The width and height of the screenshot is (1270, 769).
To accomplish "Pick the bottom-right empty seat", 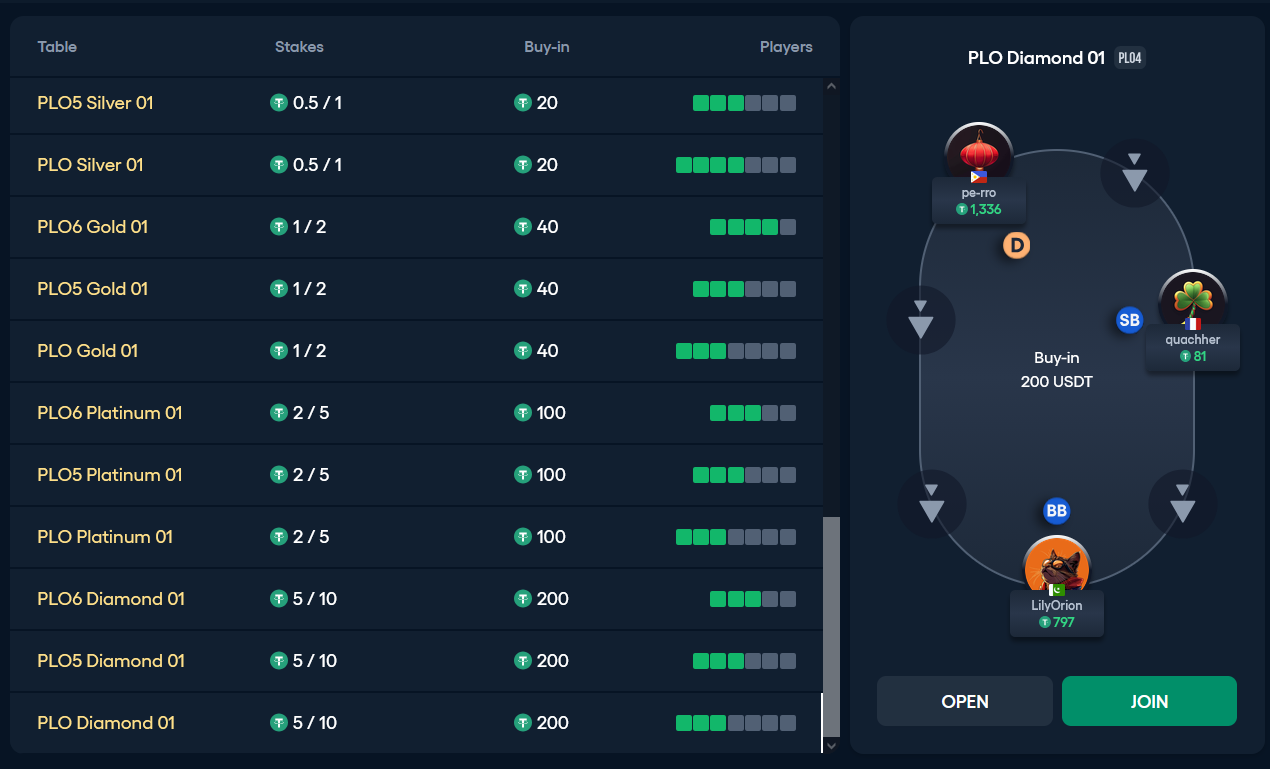I will coord(1183,503).
